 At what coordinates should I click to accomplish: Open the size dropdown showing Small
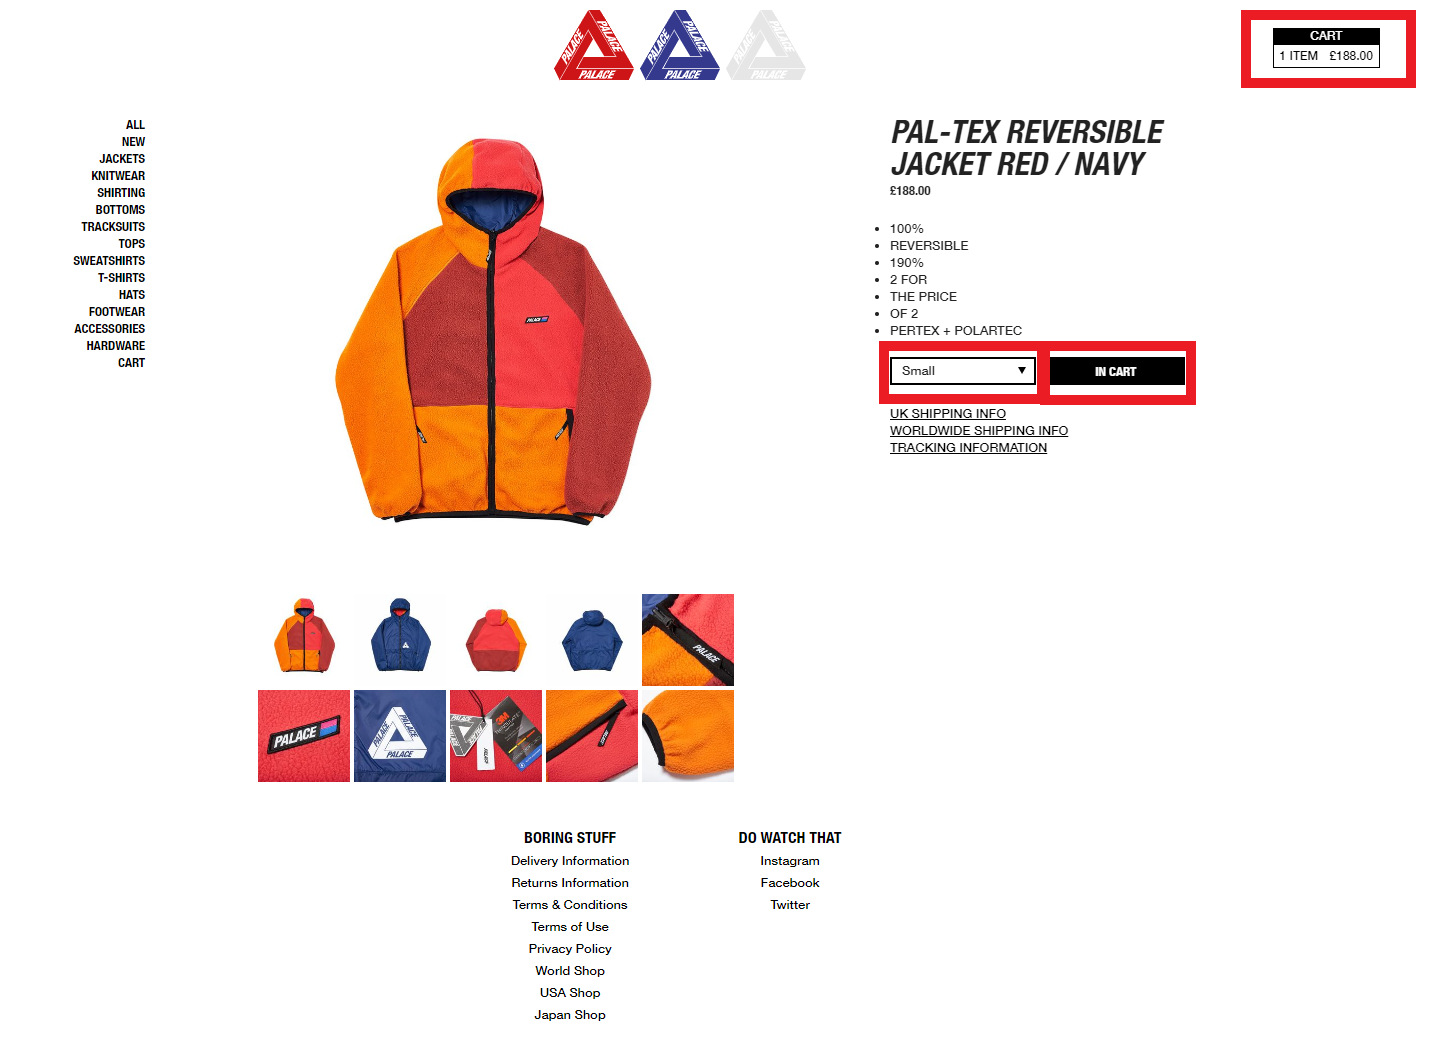pos(962,371)
